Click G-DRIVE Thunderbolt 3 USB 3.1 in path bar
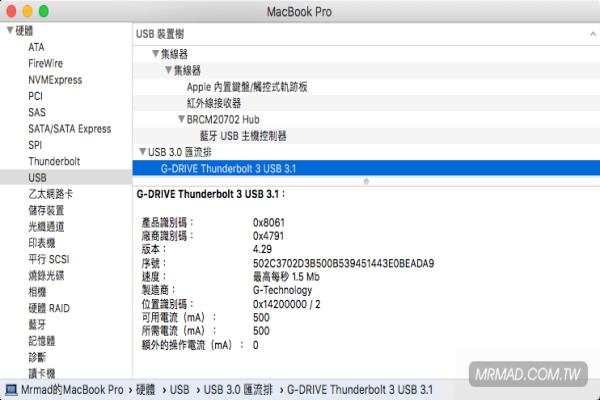The image size is (600, 400). coord(360,390)
